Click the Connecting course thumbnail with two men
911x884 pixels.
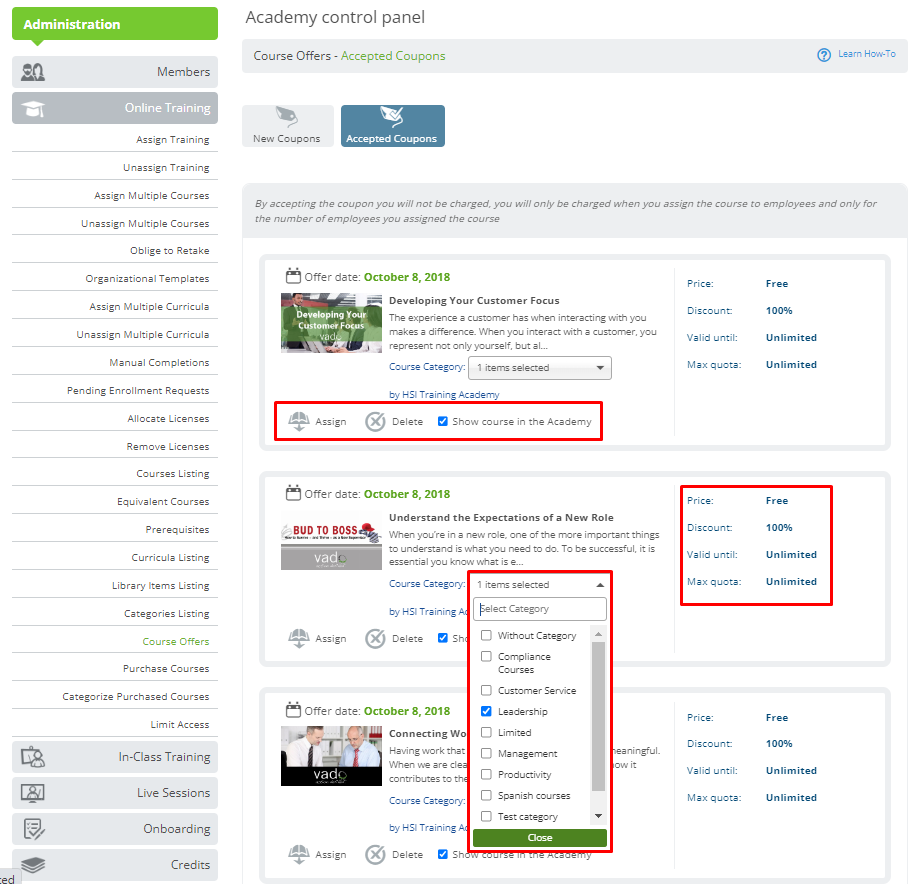coord(331,756)
